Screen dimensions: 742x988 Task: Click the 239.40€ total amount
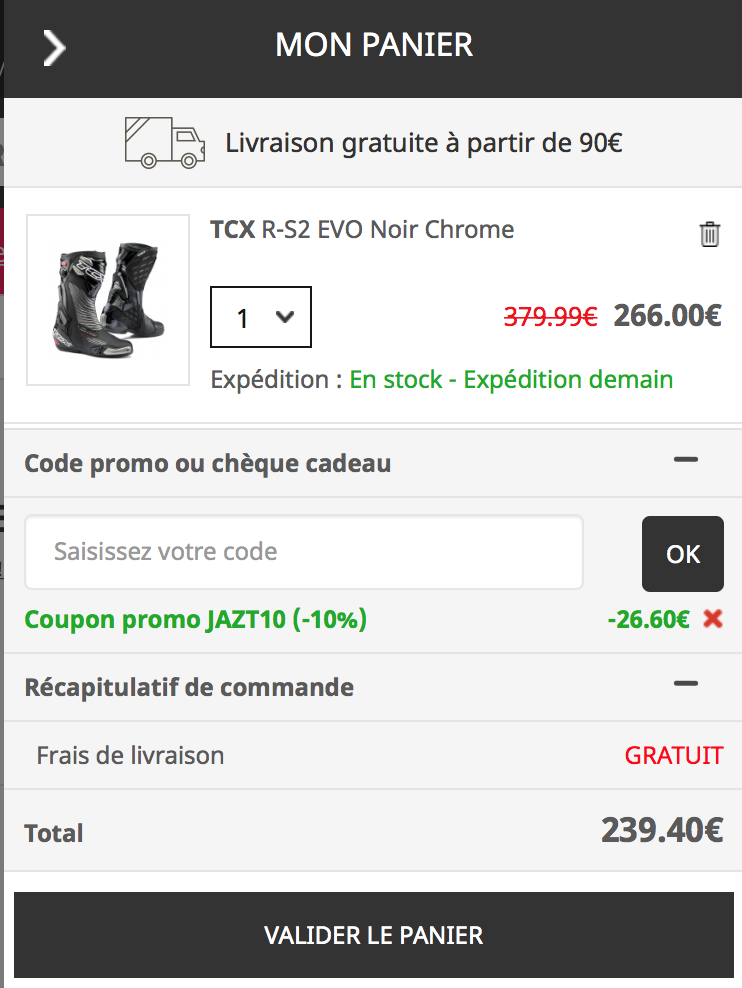[664, 829]
